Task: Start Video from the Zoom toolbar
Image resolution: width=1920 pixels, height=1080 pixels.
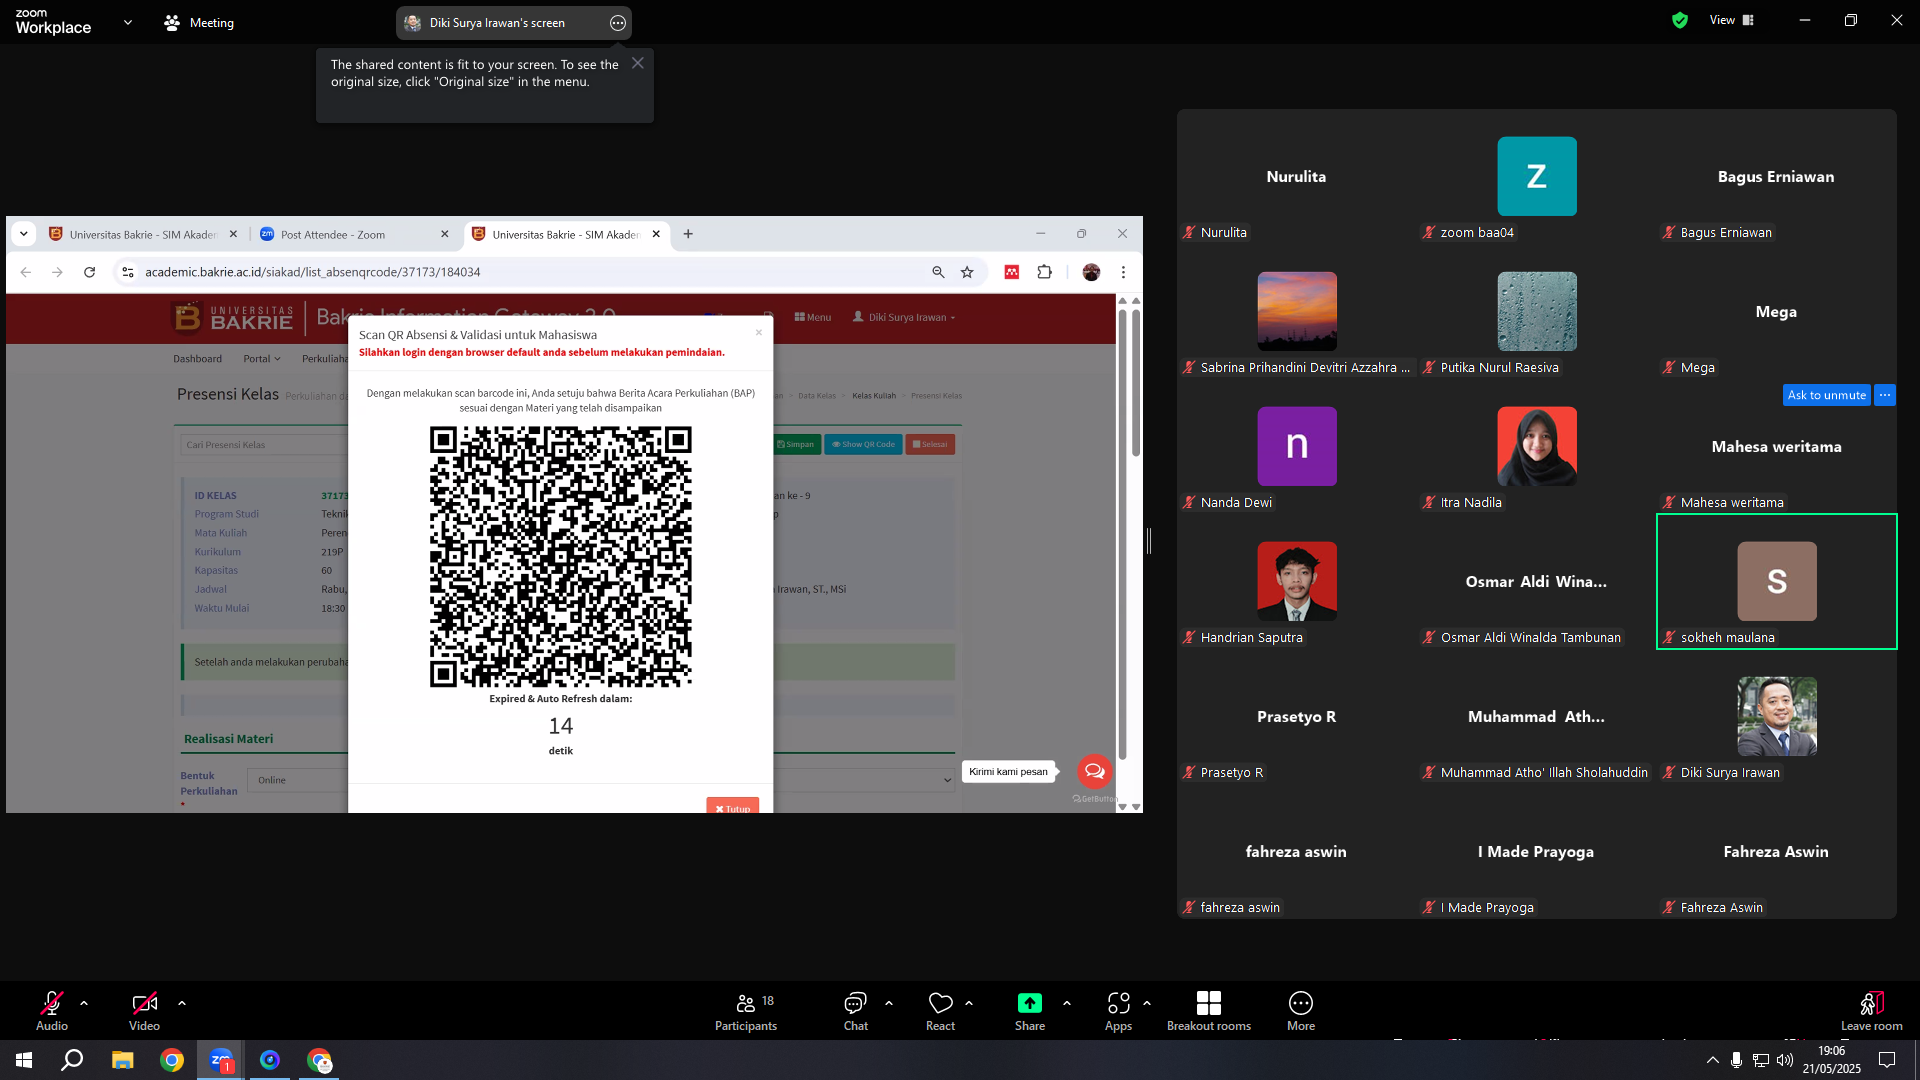Action: [144, 1010]
